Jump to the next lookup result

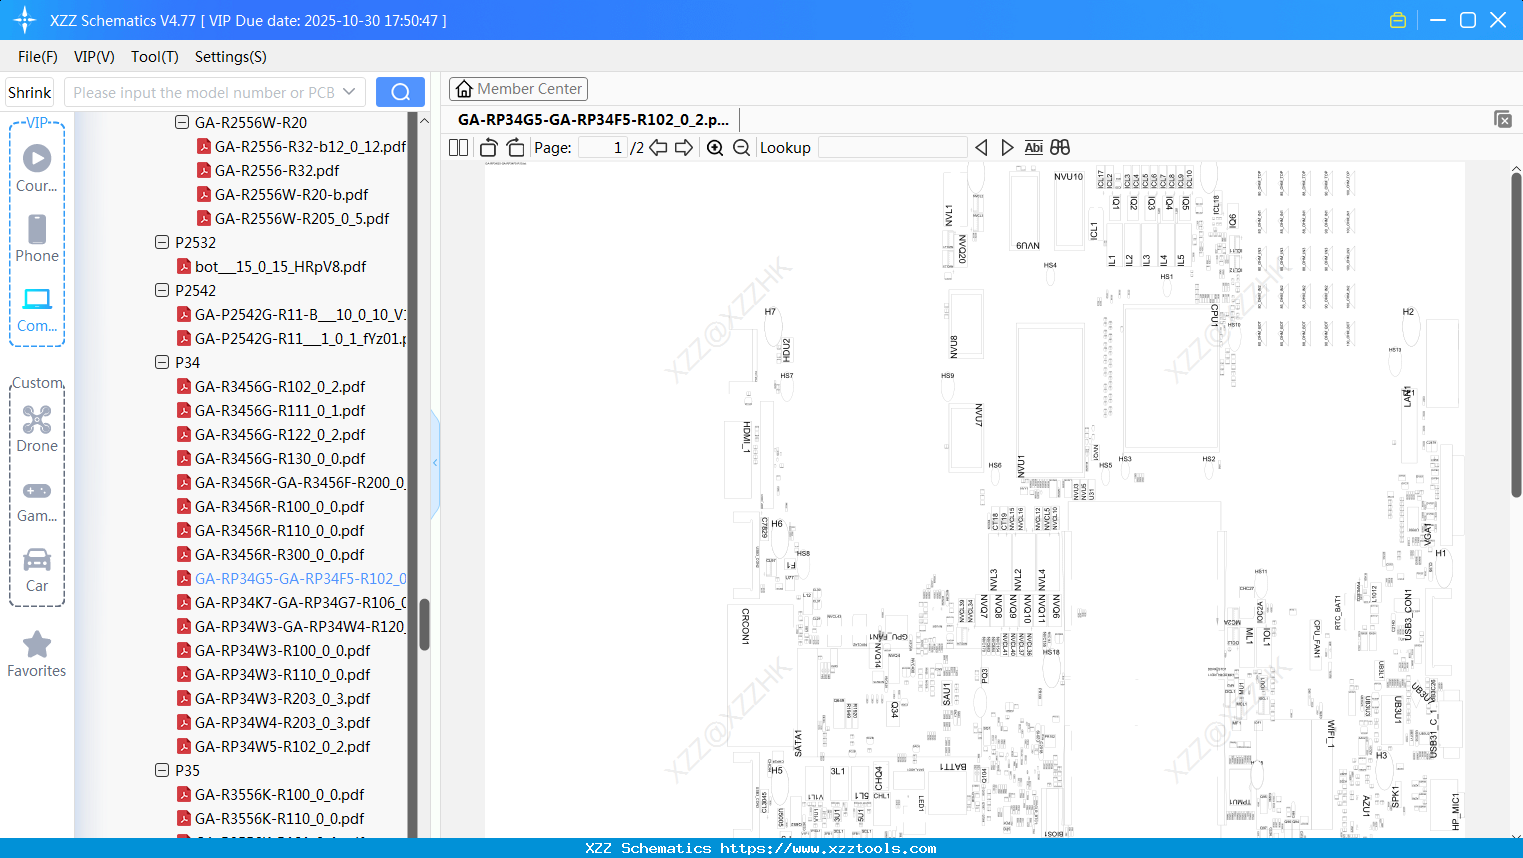click(x=1007, y=148)
